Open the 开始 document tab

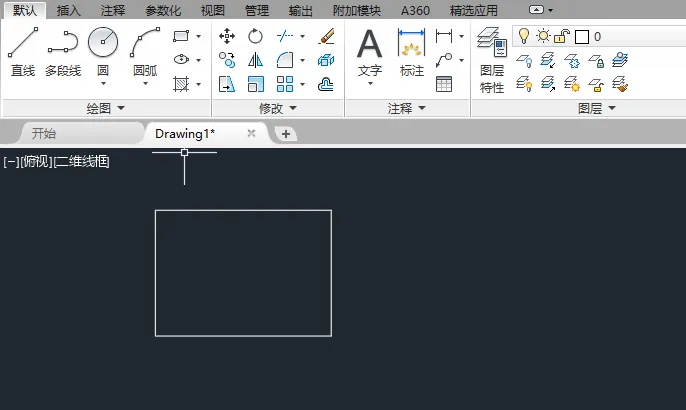click(44, 133)
